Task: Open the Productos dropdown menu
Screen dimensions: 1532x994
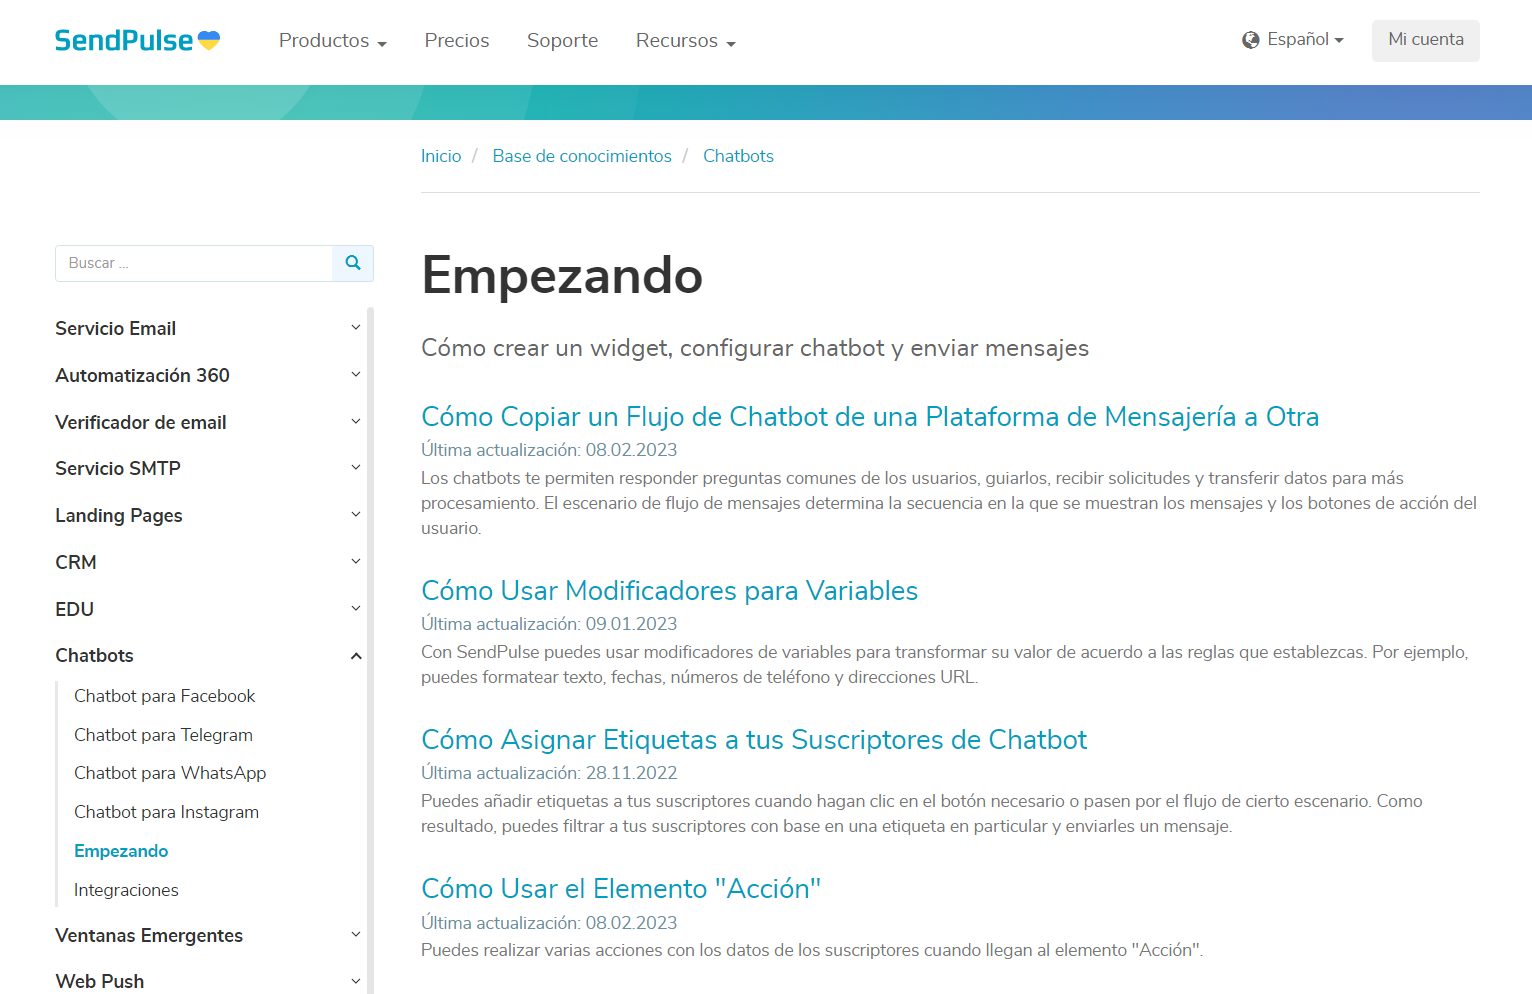Action: [x=333, y=41]
